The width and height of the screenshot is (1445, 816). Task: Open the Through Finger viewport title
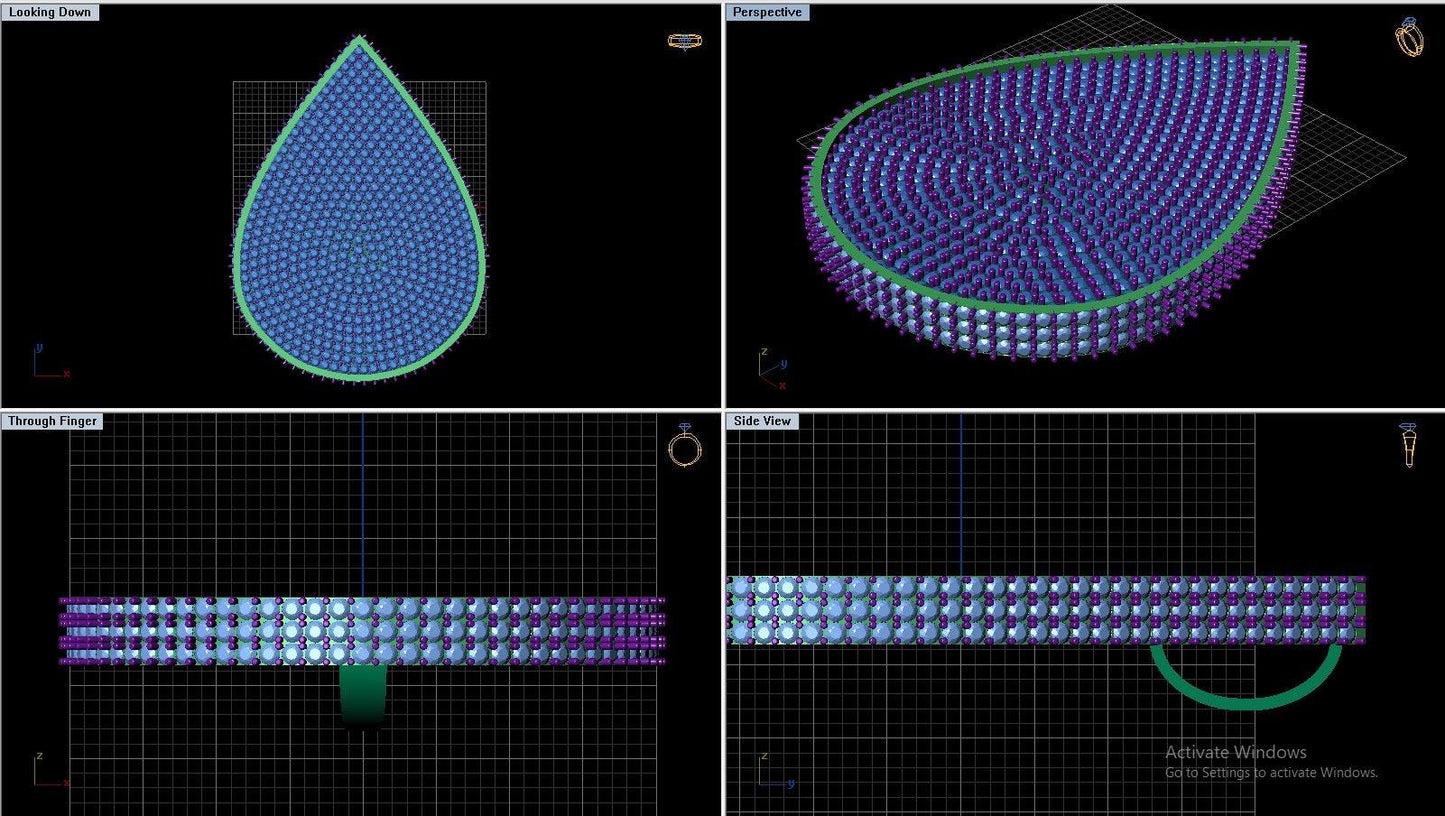click(52, 421)
